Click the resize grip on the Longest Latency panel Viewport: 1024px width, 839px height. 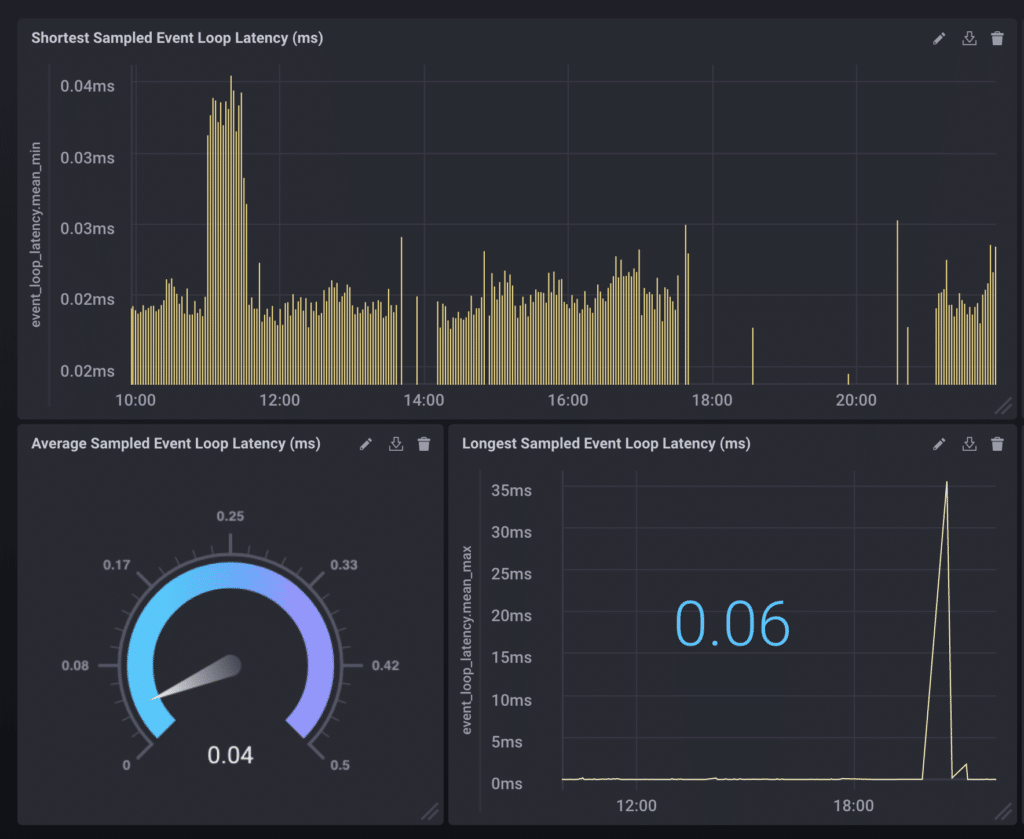[x=1003, y=811]
